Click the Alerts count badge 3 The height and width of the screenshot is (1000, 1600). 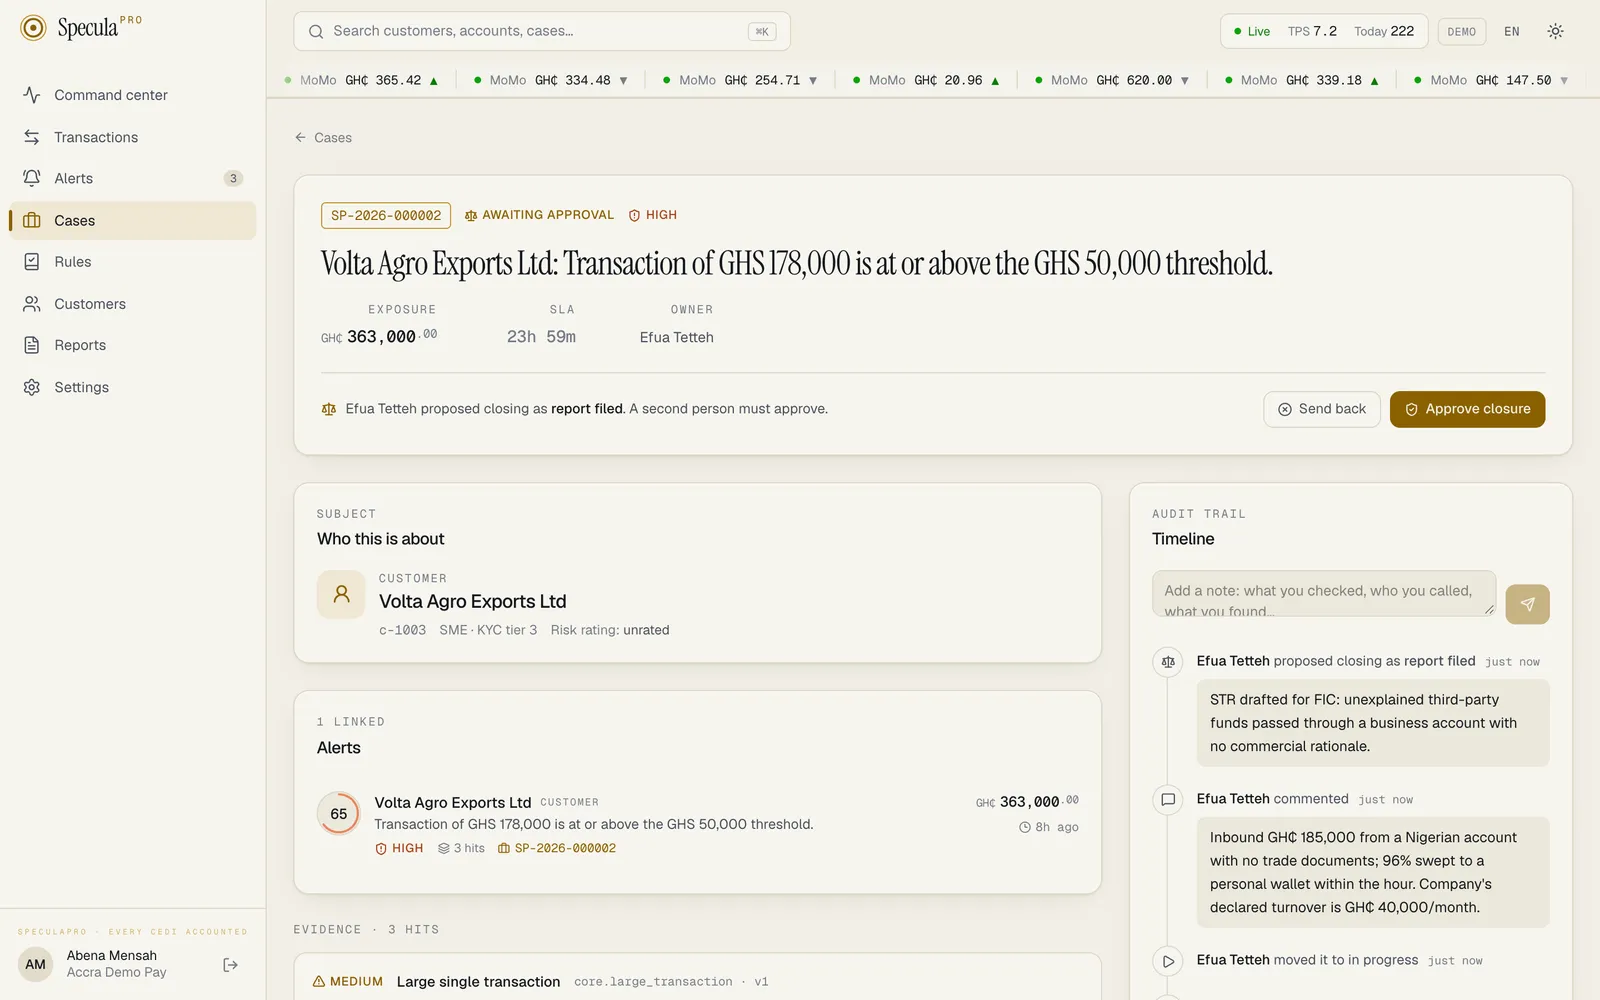pyautogui.click(x=233, y=178)
